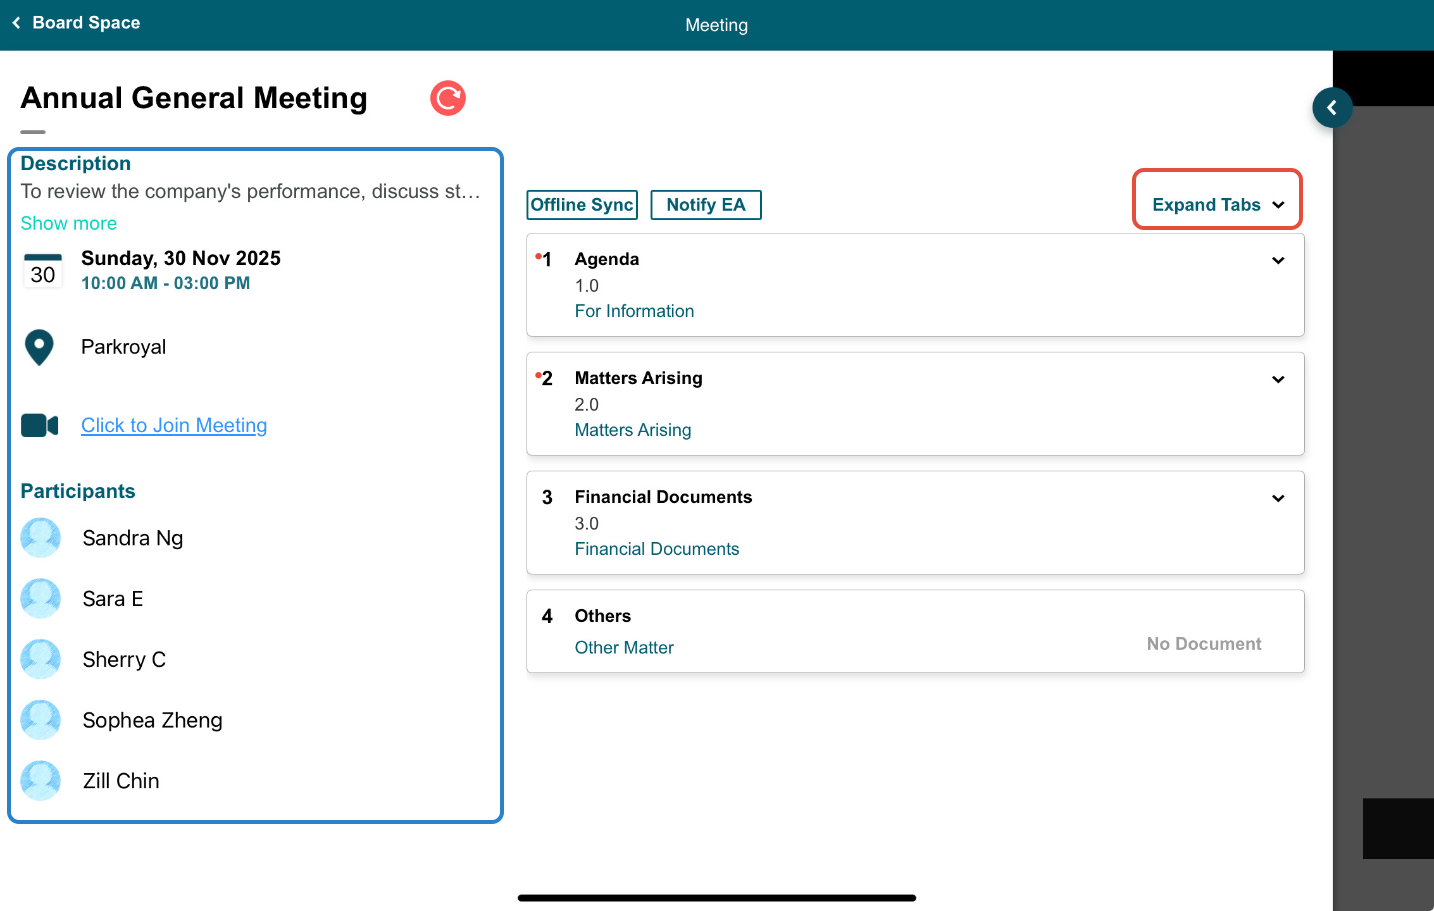Select Sandra Ng's avatar
The height and width of the screenshot is (911, 1434).
[41, 538]
